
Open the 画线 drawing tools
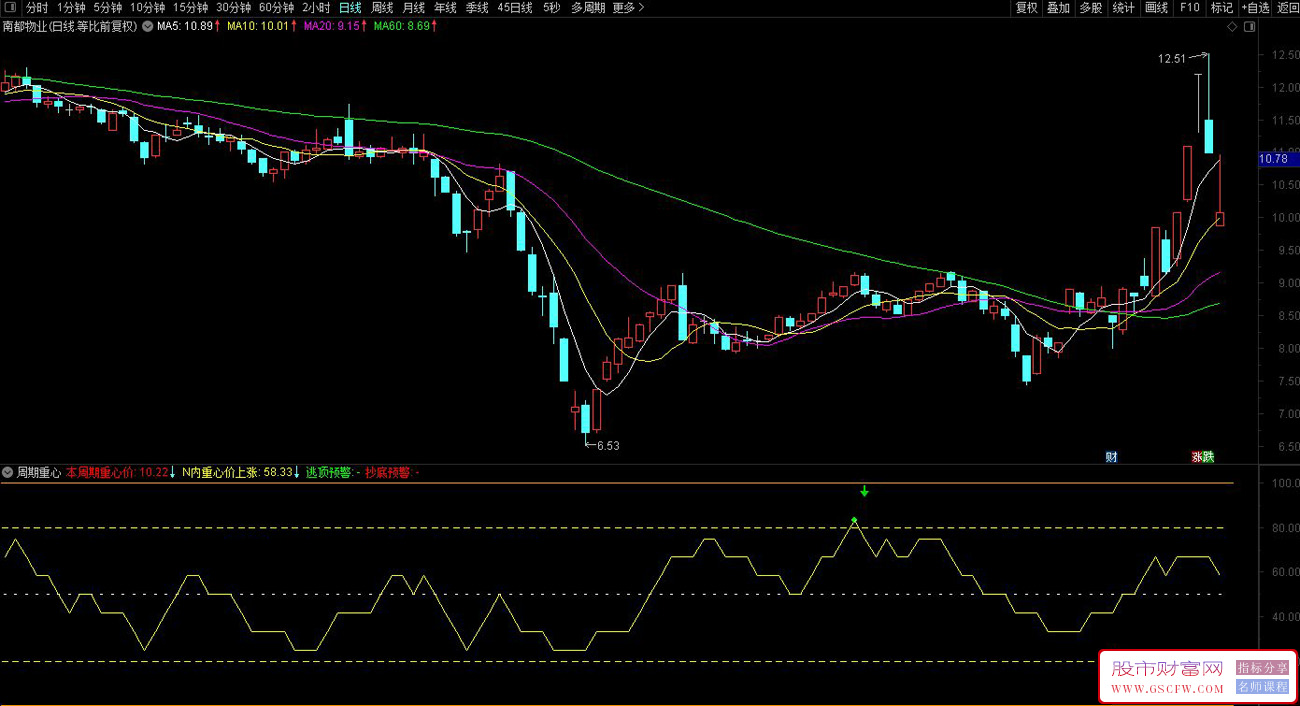pos(1156,8)
